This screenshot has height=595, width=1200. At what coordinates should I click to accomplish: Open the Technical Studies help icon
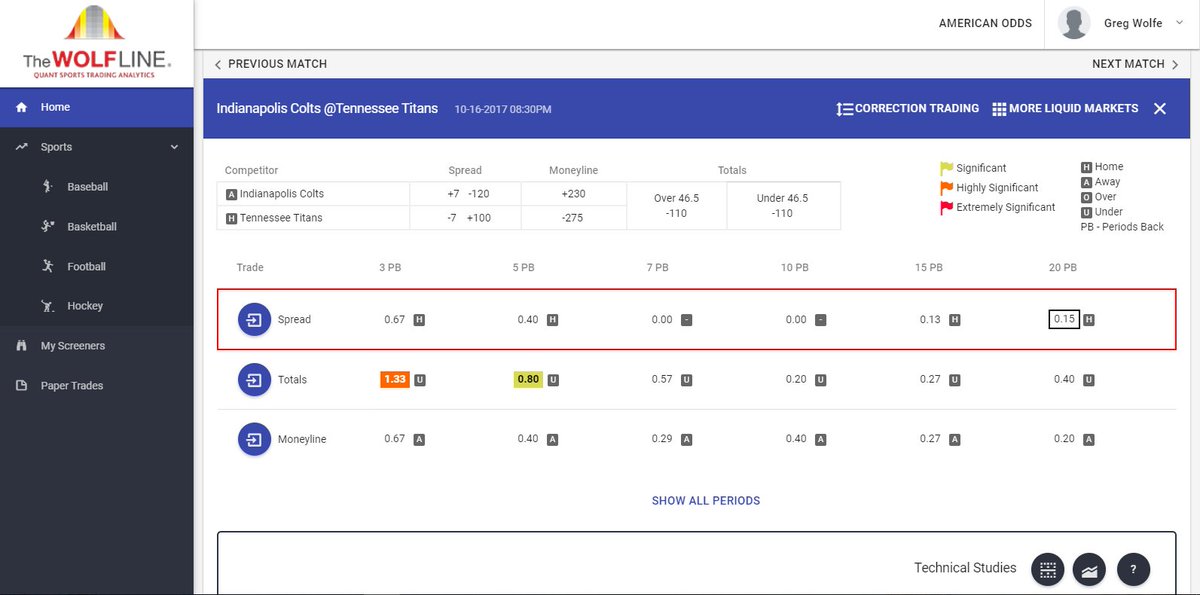[x=1133, y=569]
